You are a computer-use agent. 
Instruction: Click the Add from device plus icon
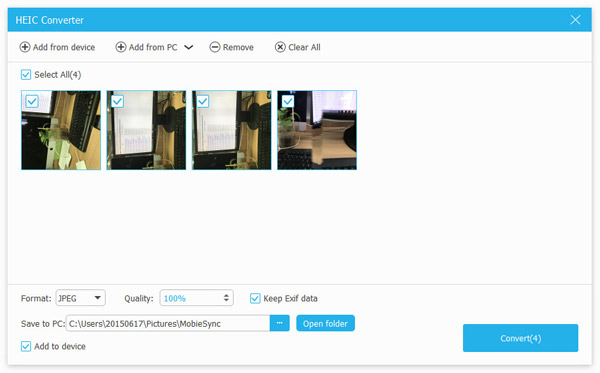coord(25,47)
